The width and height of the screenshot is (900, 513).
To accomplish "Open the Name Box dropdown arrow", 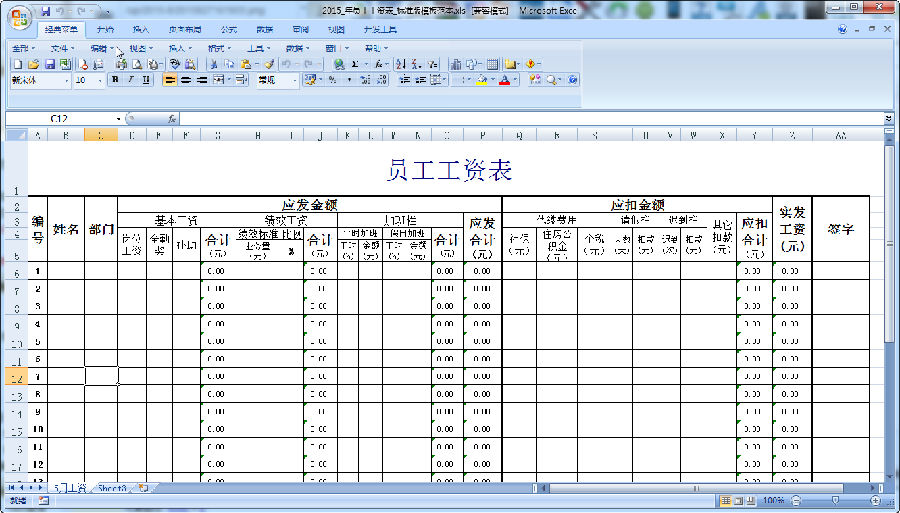I will [119, 119].
